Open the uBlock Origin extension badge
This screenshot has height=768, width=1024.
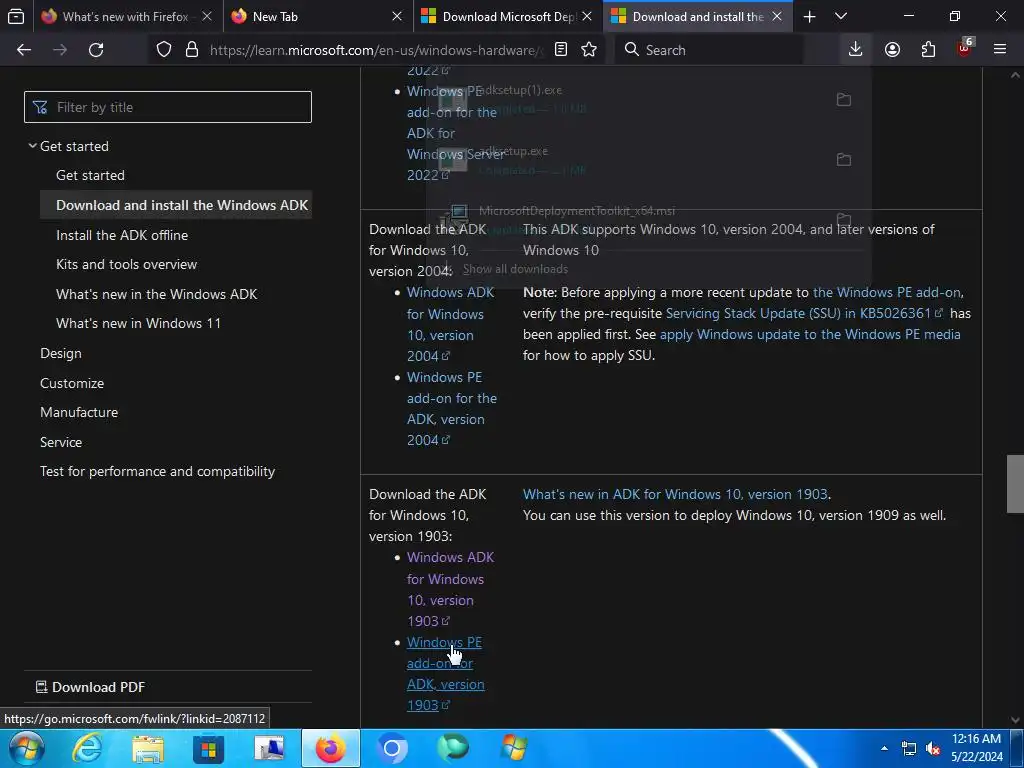pos(965,48)
